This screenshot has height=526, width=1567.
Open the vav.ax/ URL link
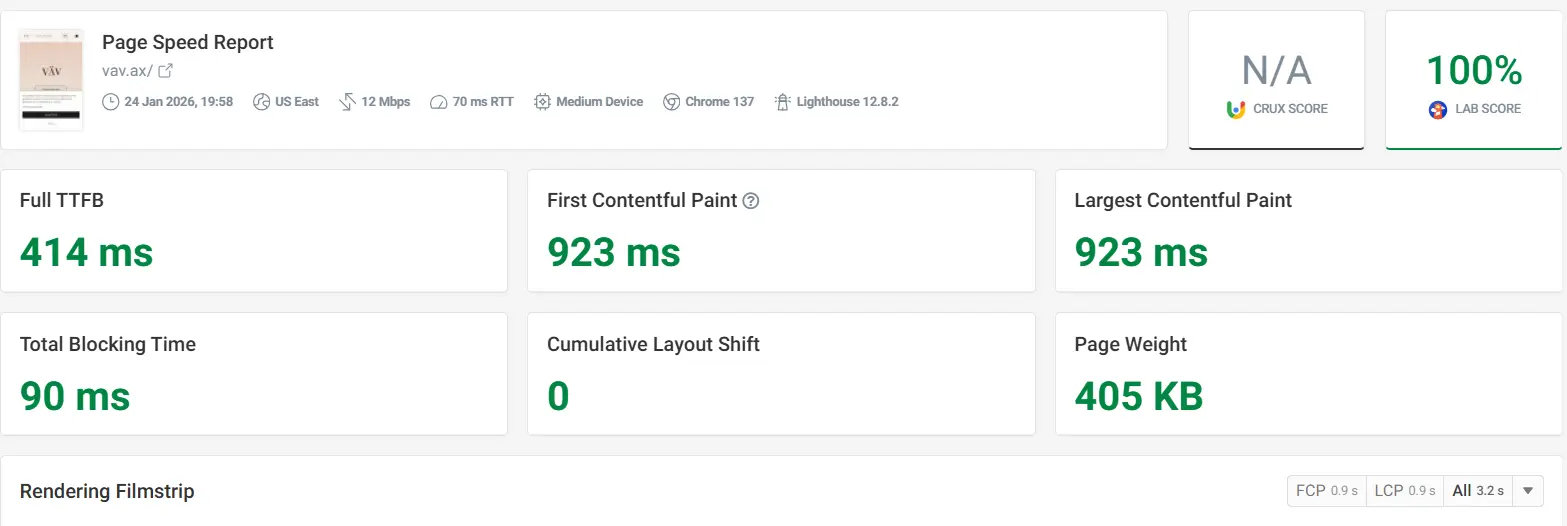click(128, 71)
